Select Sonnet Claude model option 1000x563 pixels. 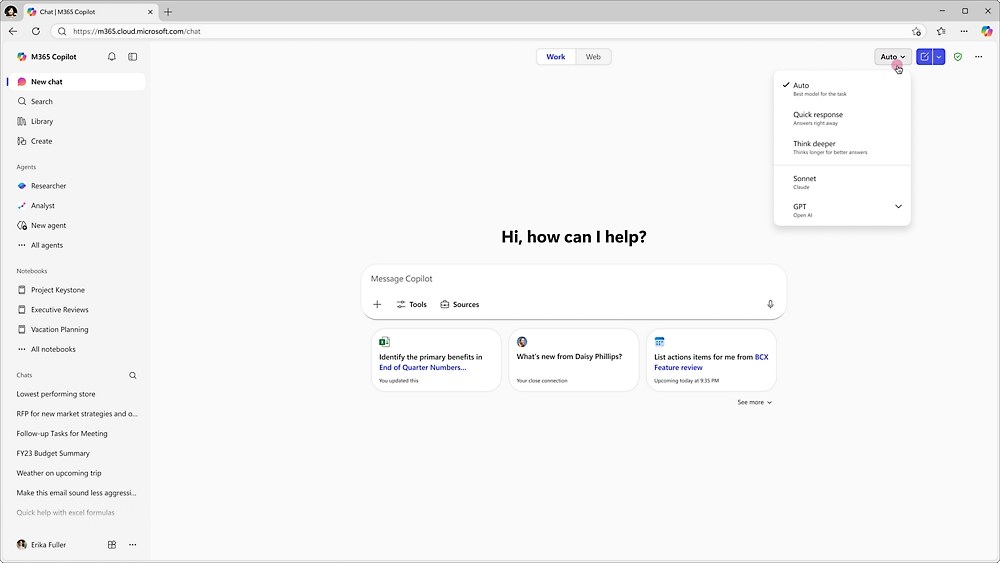click(842, 182)
